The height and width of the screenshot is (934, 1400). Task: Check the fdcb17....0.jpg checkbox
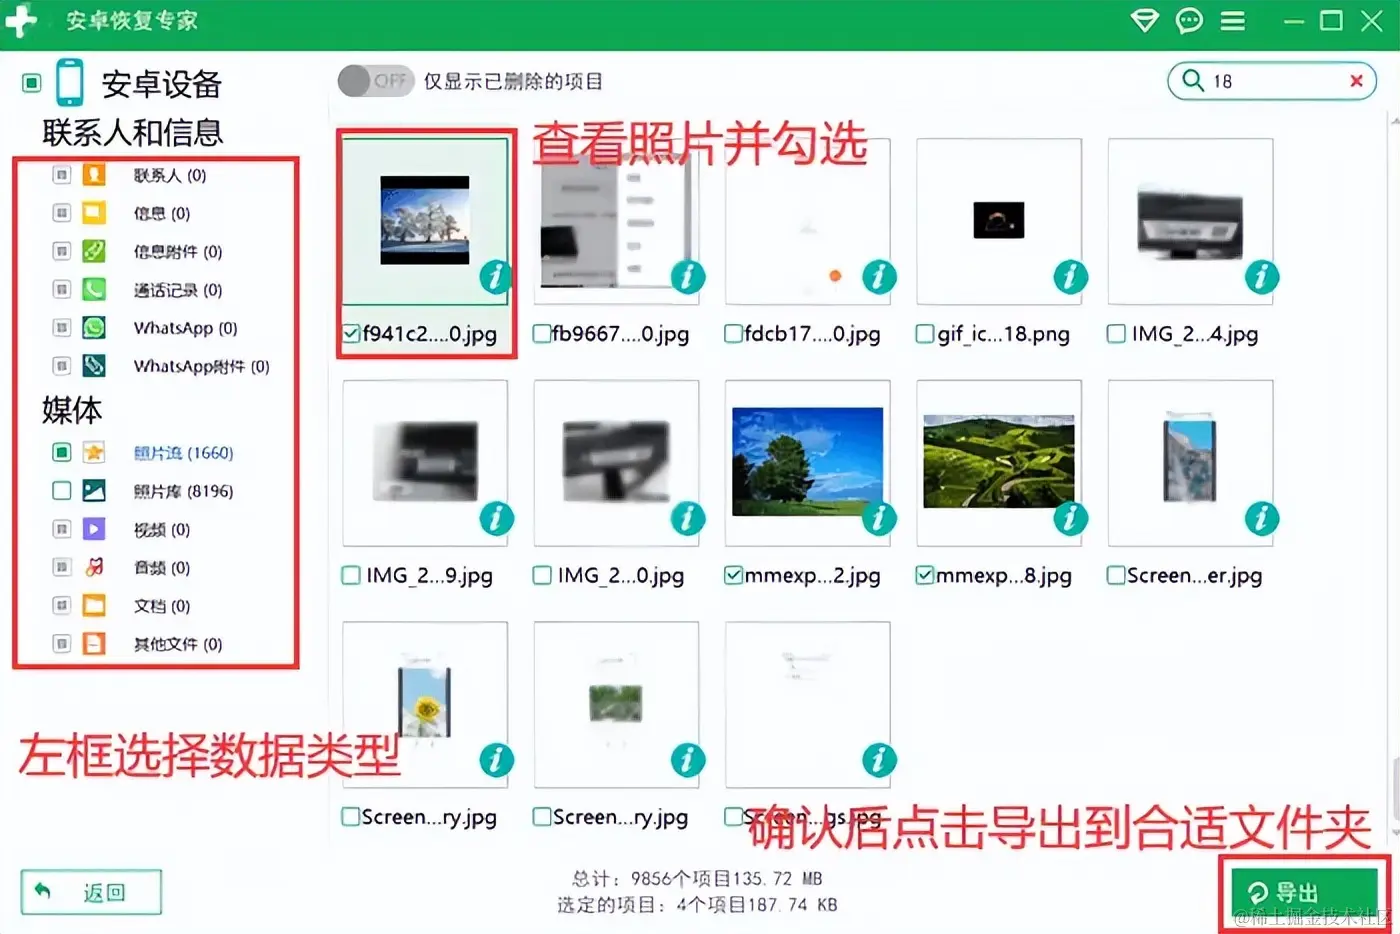(x=734, y=334)
